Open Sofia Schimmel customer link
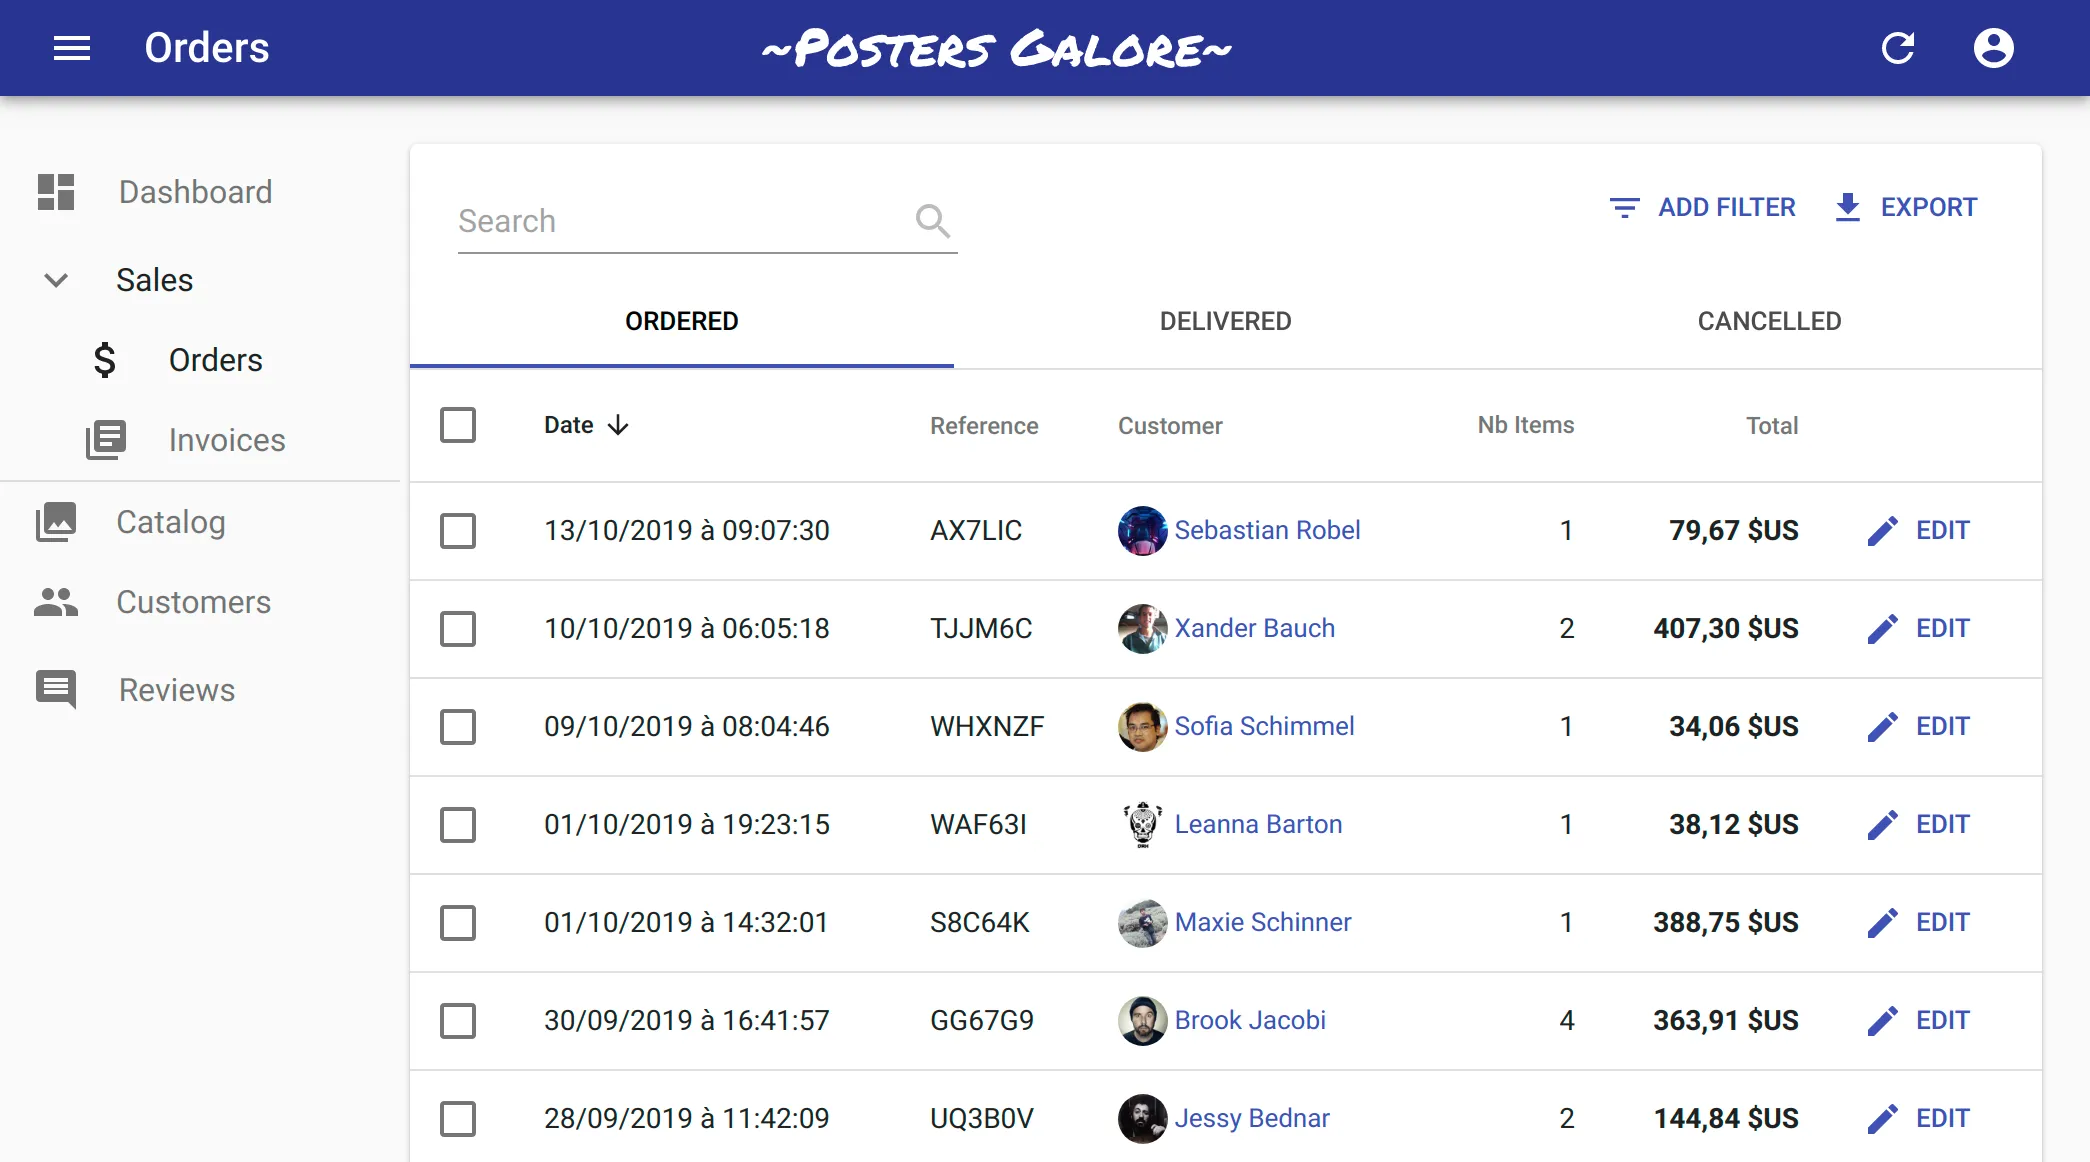 (1264, 726)
